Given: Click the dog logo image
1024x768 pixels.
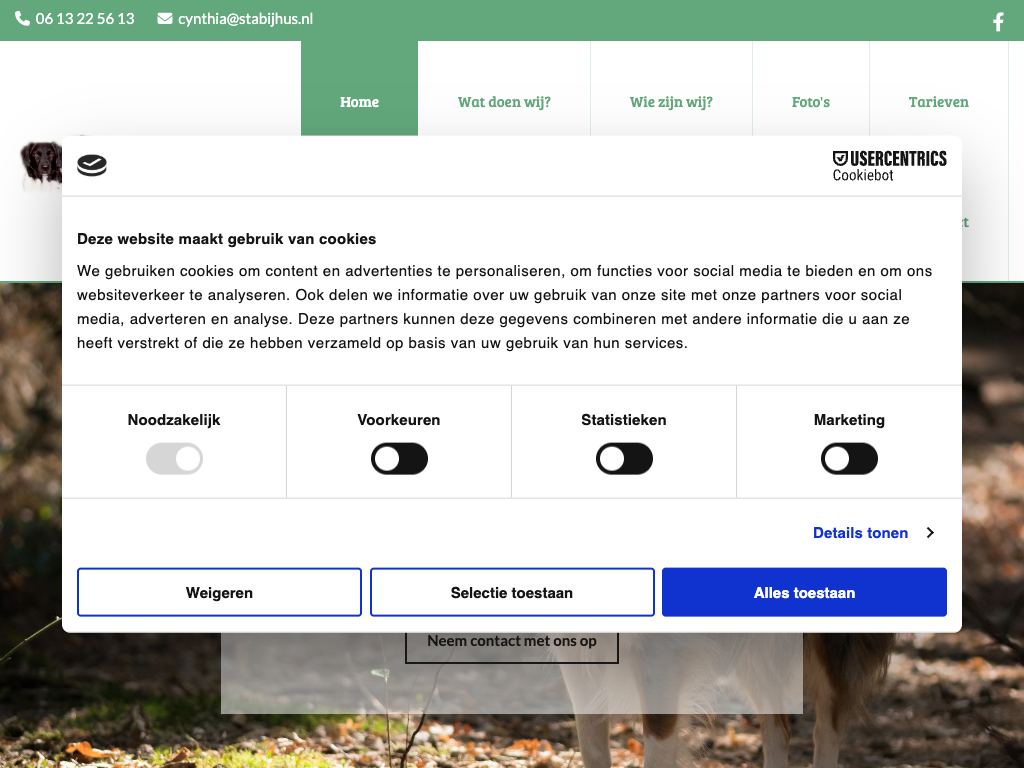Looking at the screenshot, I should point(40,165).
